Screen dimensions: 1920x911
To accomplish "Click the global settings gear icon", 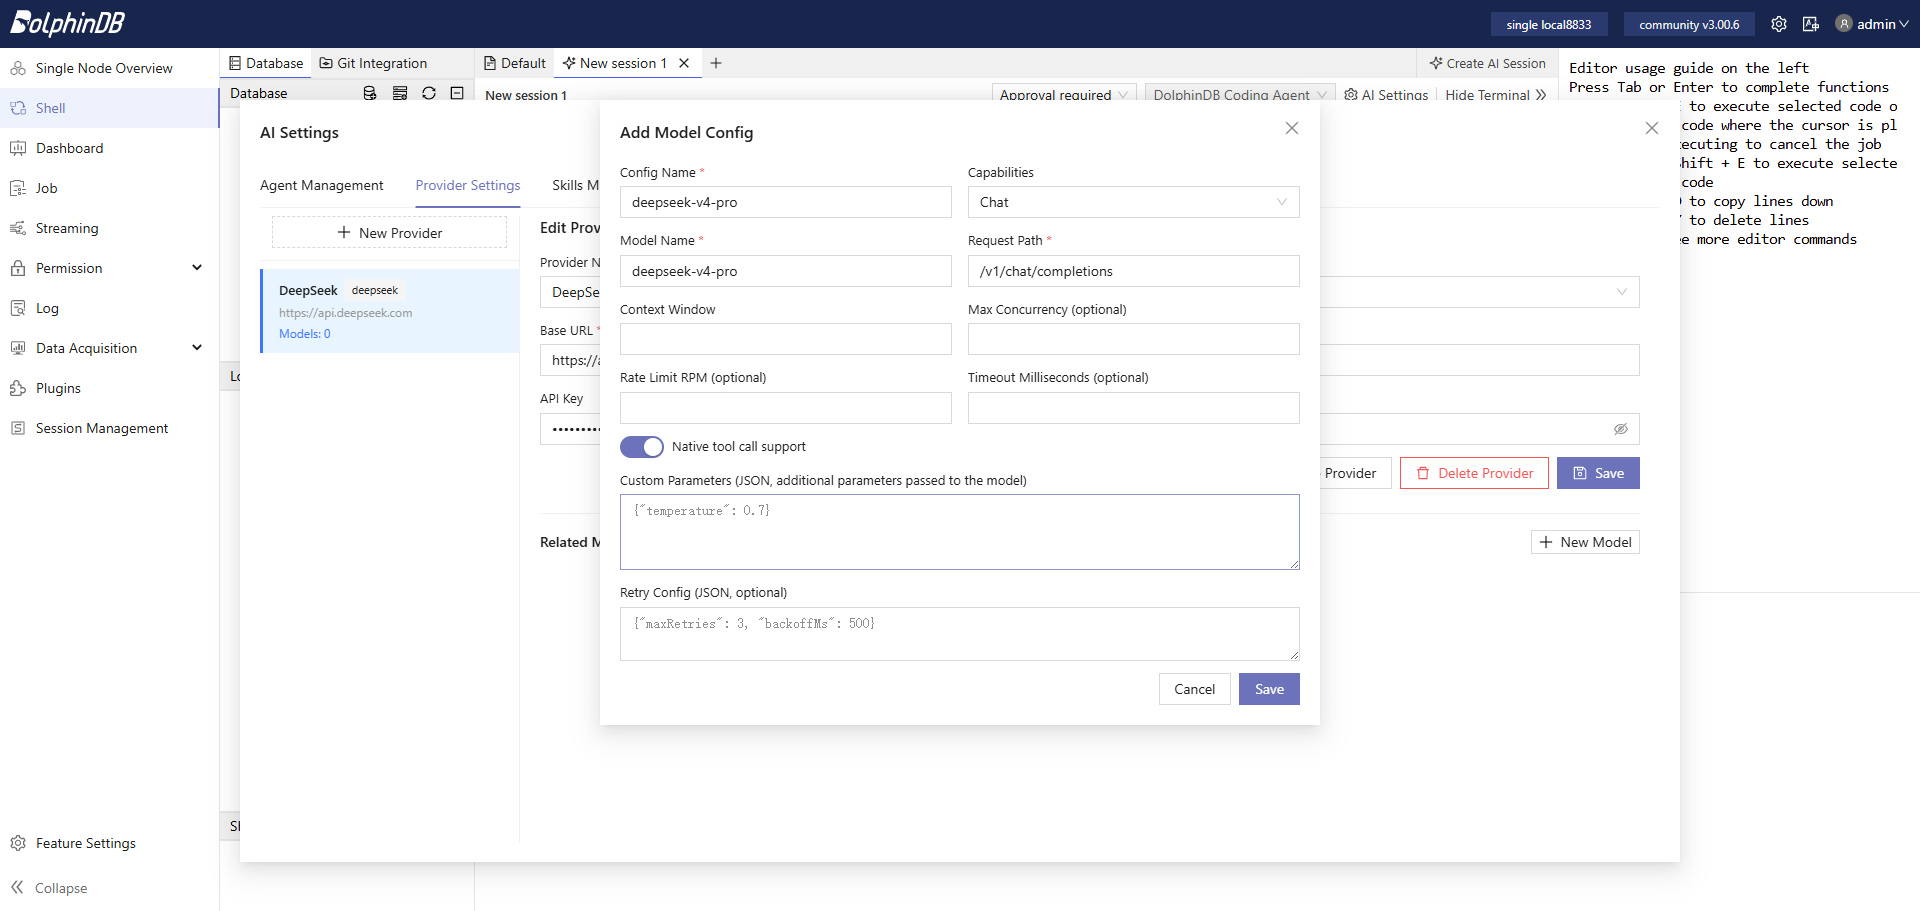I will [1779, 24].
